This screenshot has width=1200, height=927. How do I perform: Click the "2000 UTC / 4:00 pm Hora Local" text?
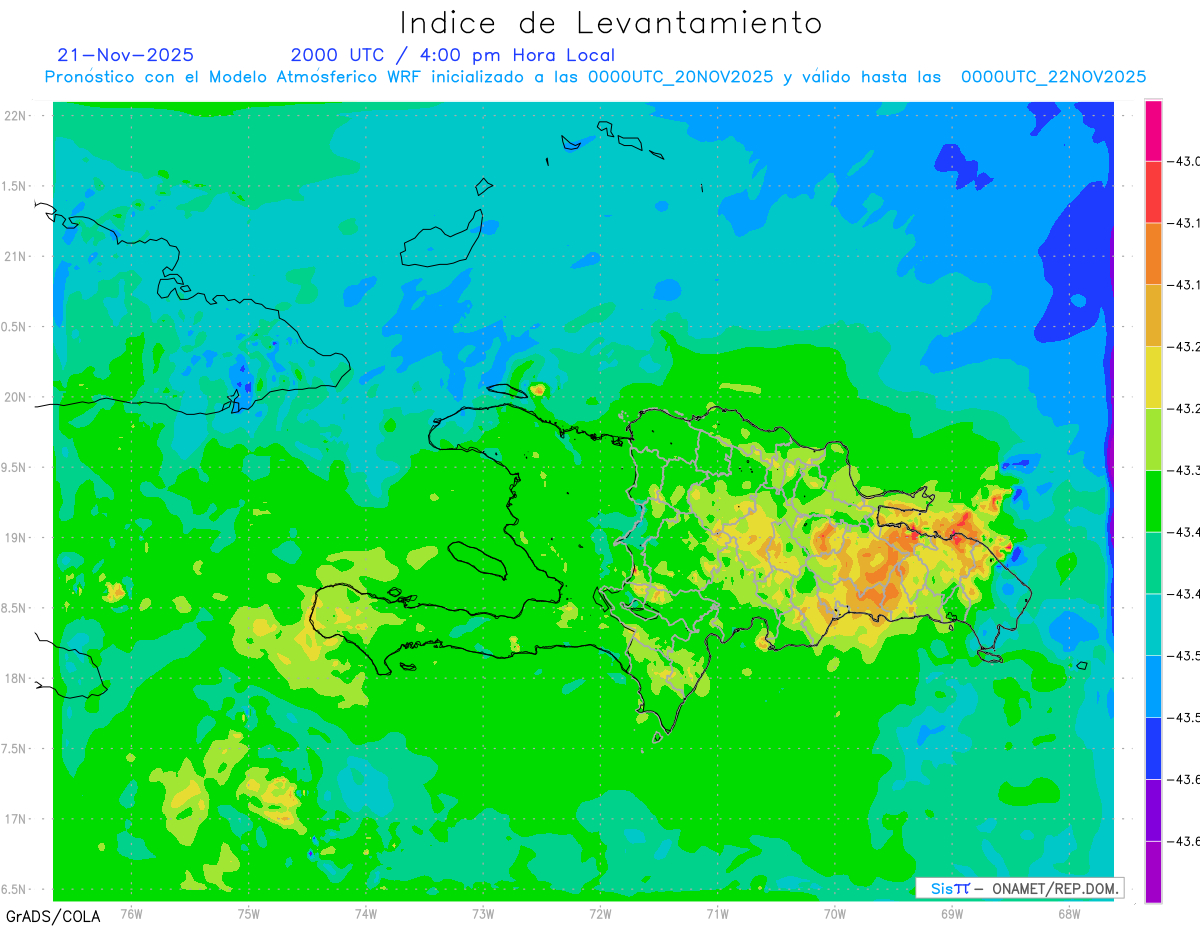click(x=453, y=56)
